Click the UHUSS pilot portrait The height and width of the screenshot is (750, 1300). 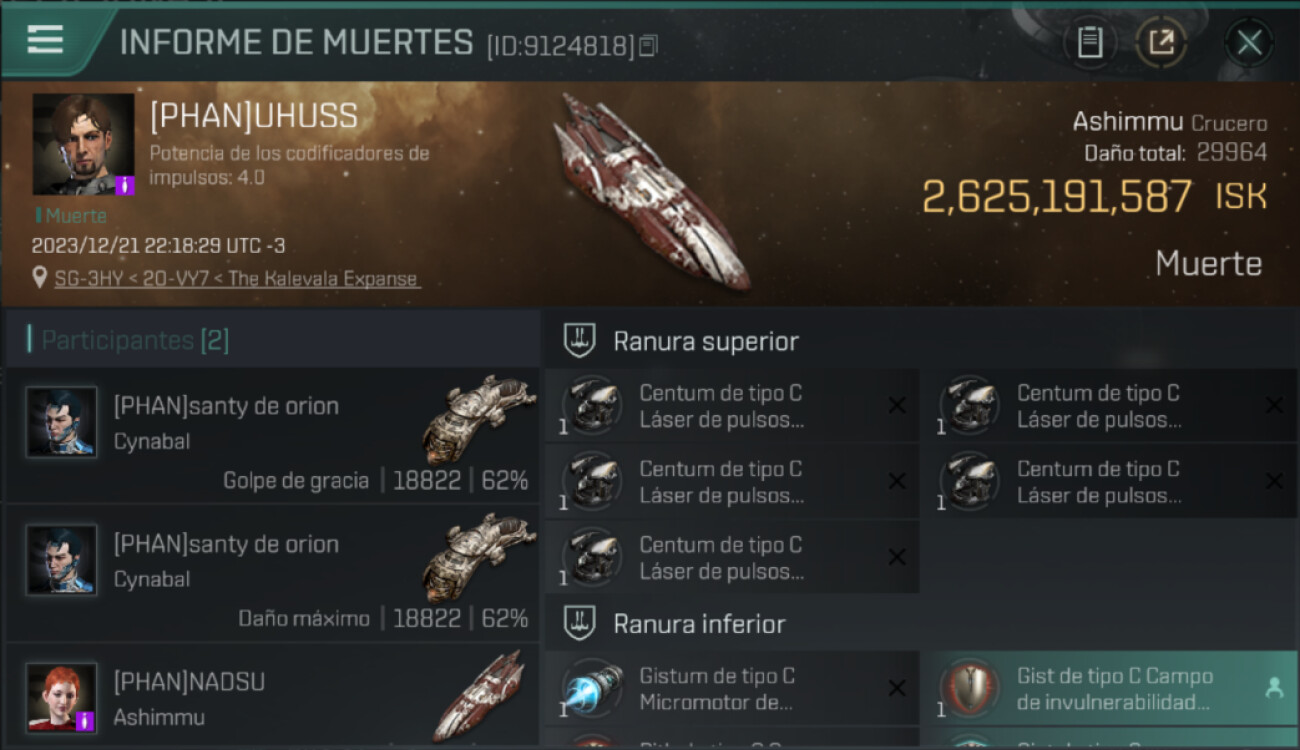pyautogui.click(x=84, y=145)
